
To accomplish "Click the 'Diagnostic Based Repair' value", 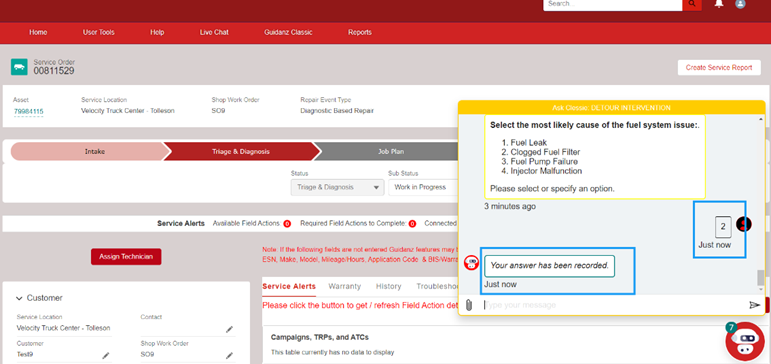I will (x=337, y=111).
